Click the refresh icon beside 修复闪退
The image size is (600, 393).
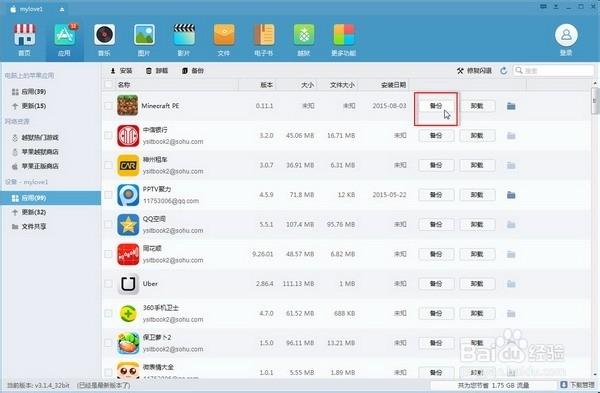(x=504, y=70)
